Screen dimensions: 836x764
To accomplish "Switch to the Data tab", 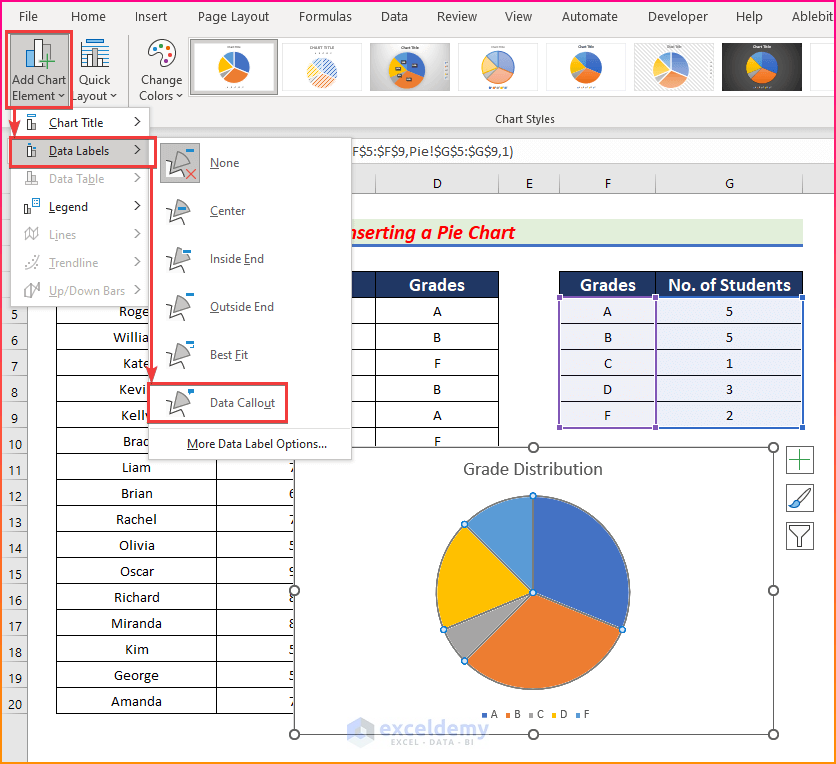I will pyautogui.click(x=394, y=17).
